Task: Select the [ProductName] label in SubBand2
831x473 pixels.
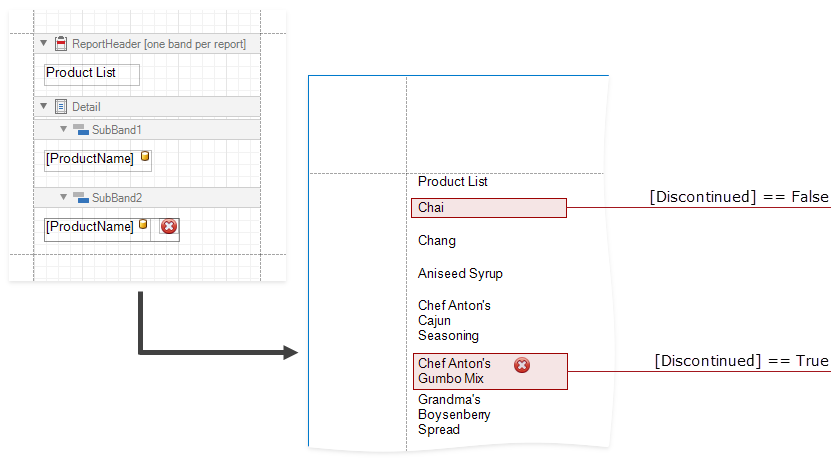Action: coord(89,227)
